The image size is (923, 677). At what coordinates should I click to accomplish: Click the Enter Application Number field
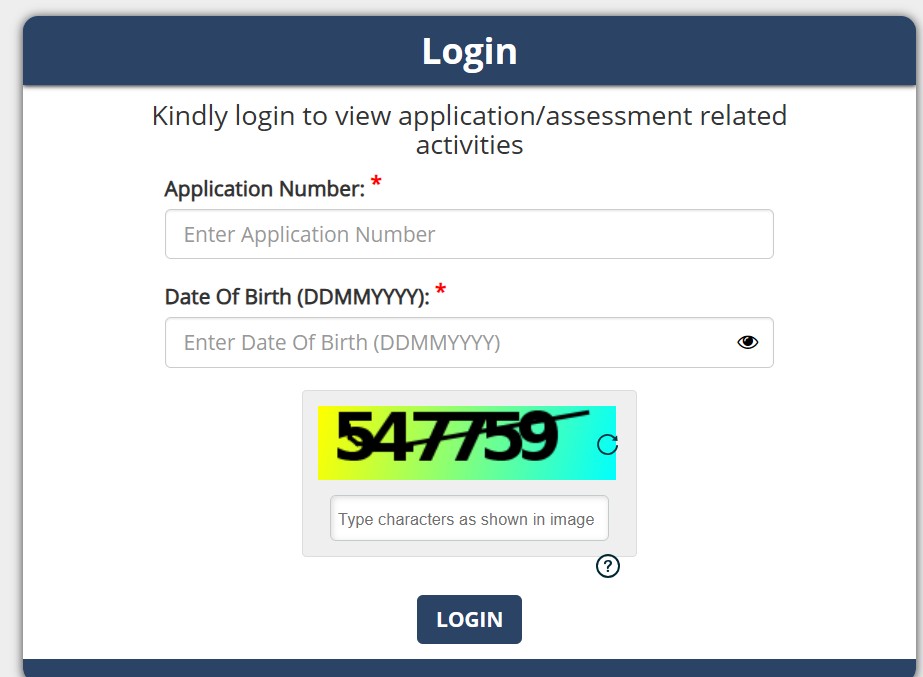(468, 235)
